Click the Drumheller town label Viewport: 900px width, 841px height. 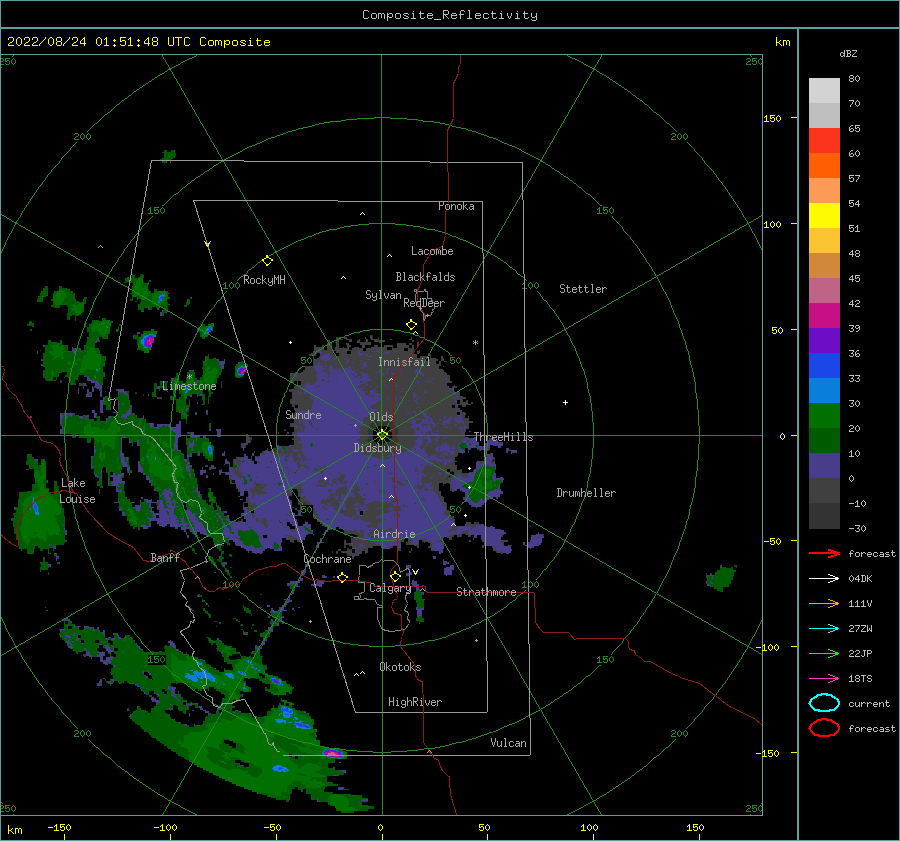pos(586,493)
